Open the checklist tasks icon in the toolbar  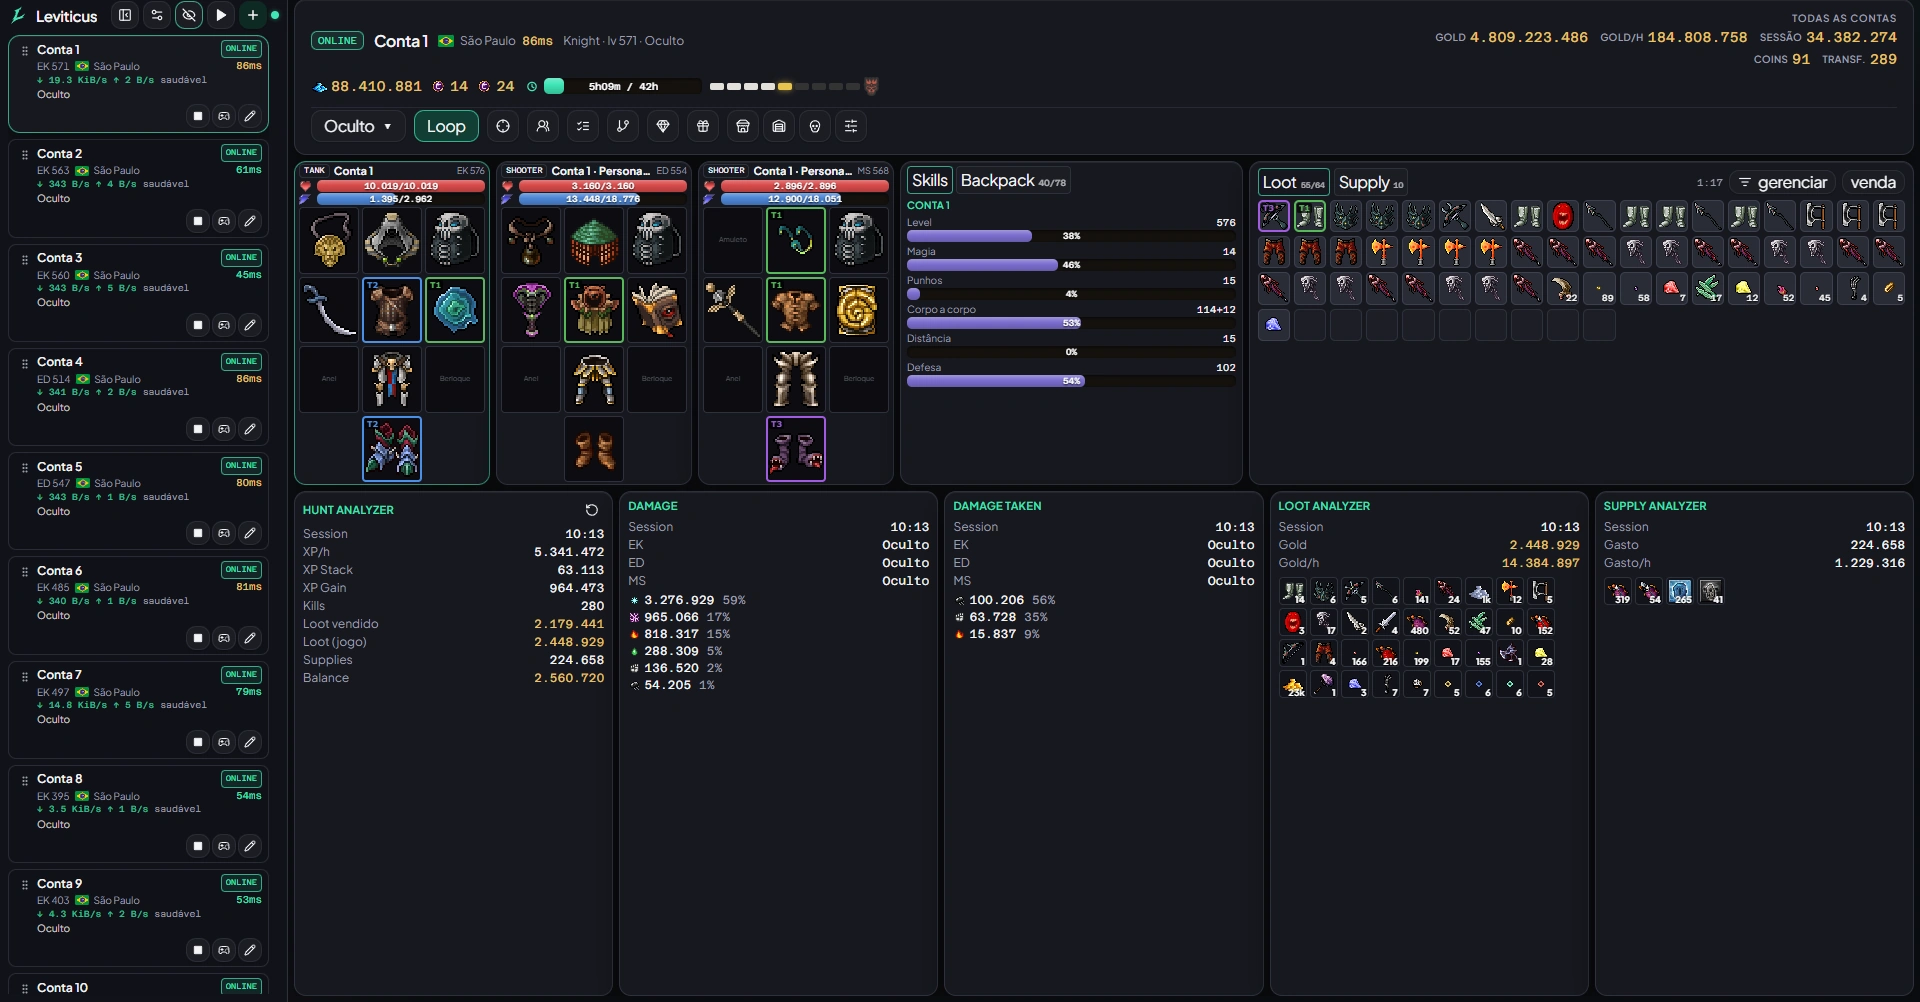(583, 126)
